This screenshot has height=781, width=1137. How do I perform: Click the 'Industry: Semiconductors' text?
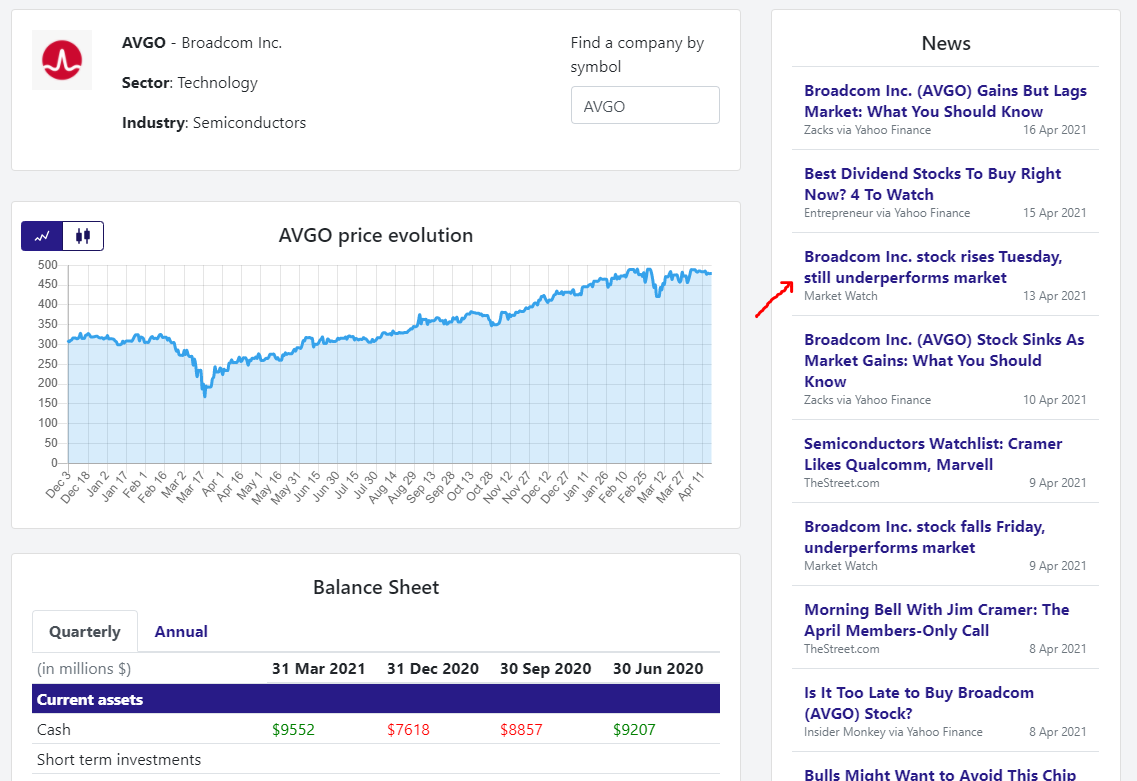tap(214, 123)
